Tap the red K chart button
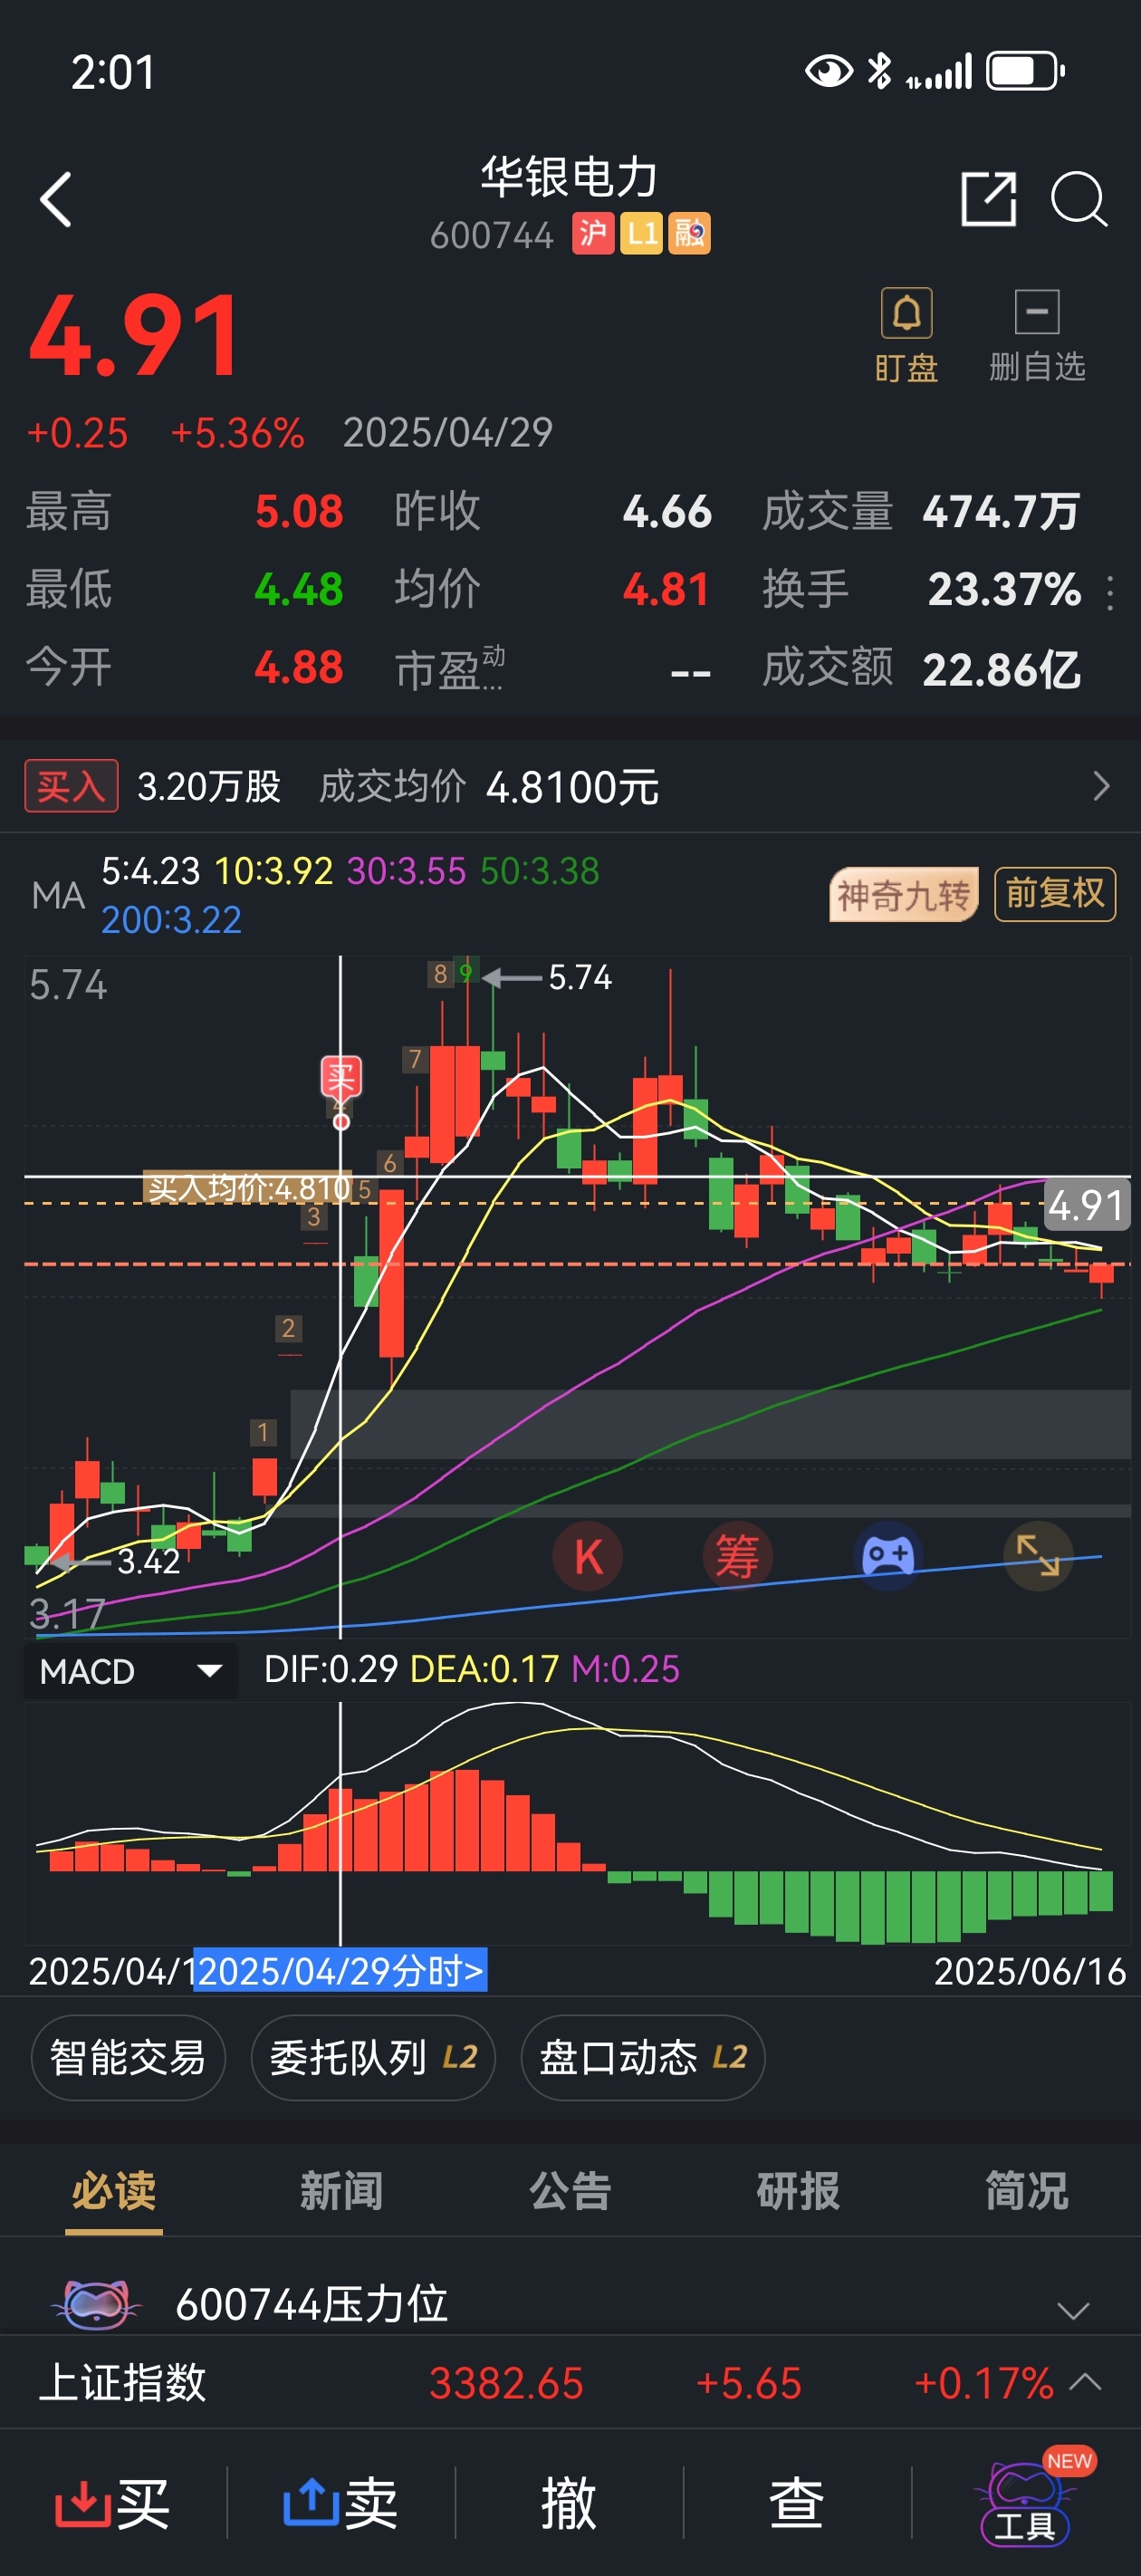 588,1557
